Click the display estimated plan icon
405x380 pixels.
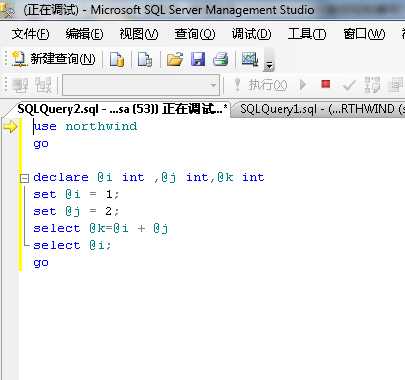[x=372, y=85]
